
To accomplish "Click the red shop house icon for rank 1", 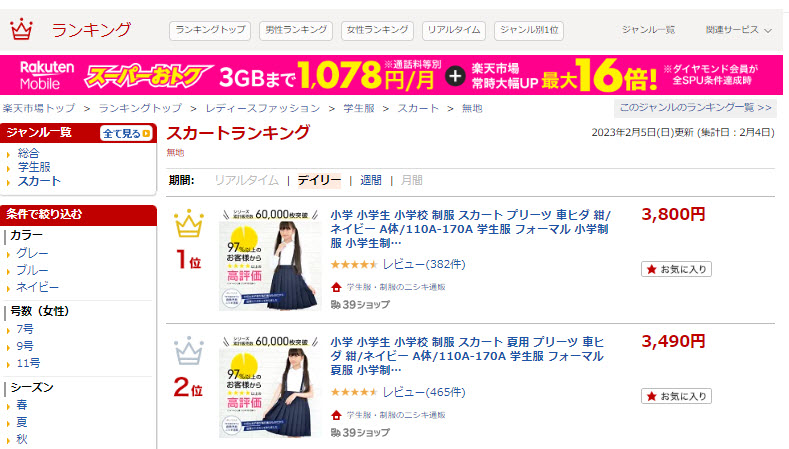I will [336, 287].
